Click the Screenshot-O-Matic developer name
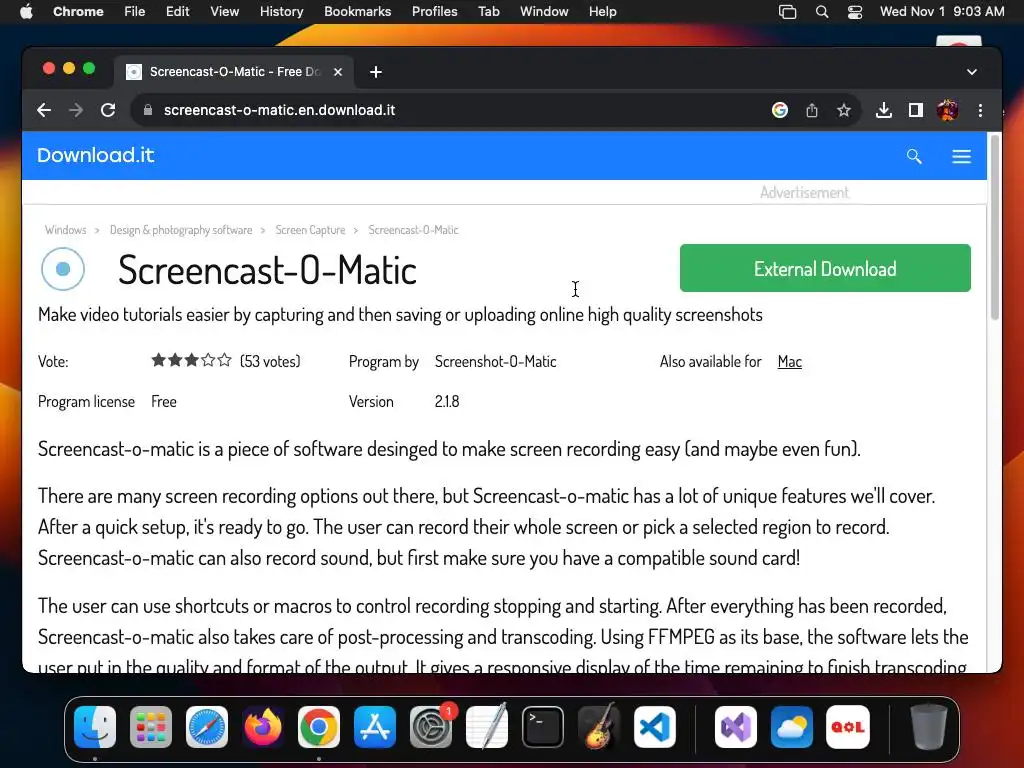 point(496,362)
